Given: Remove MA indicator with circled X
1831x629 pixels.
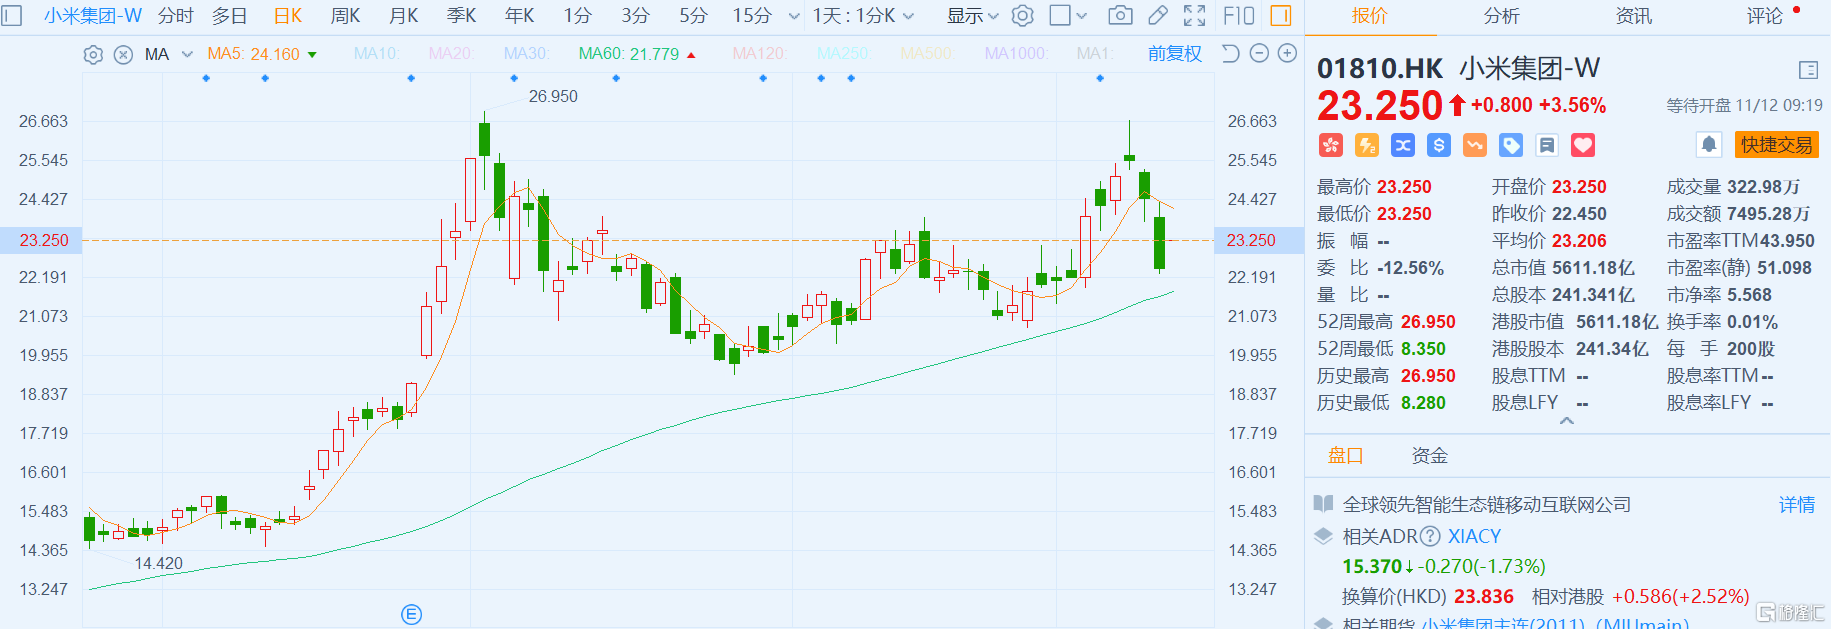Looking at the screenshot, I should coord(123,55).
